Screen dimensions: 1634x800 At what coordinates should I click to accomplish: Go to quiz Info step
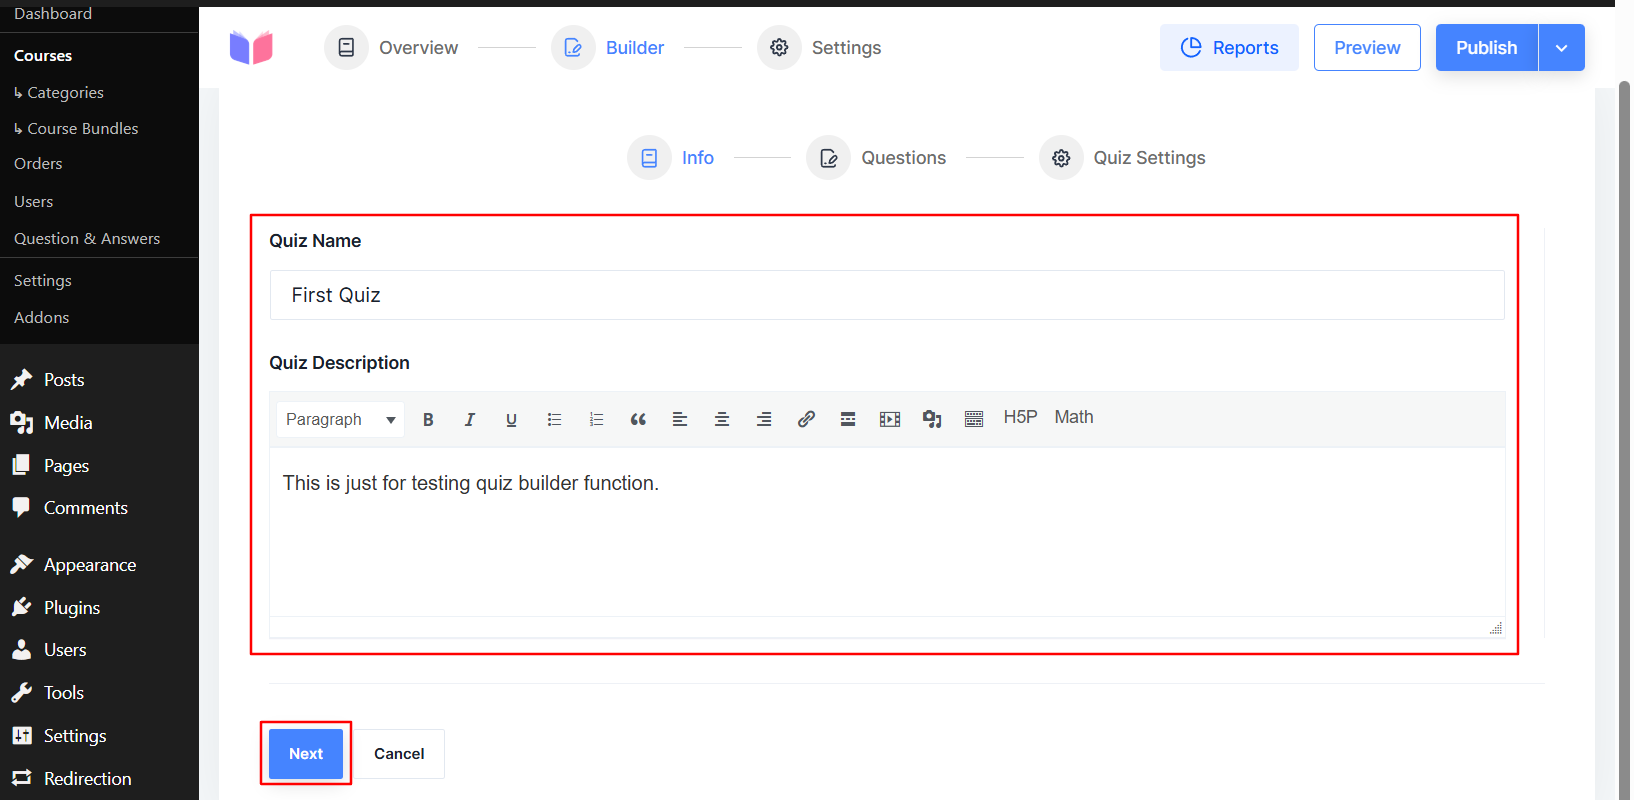coord(671,158)
